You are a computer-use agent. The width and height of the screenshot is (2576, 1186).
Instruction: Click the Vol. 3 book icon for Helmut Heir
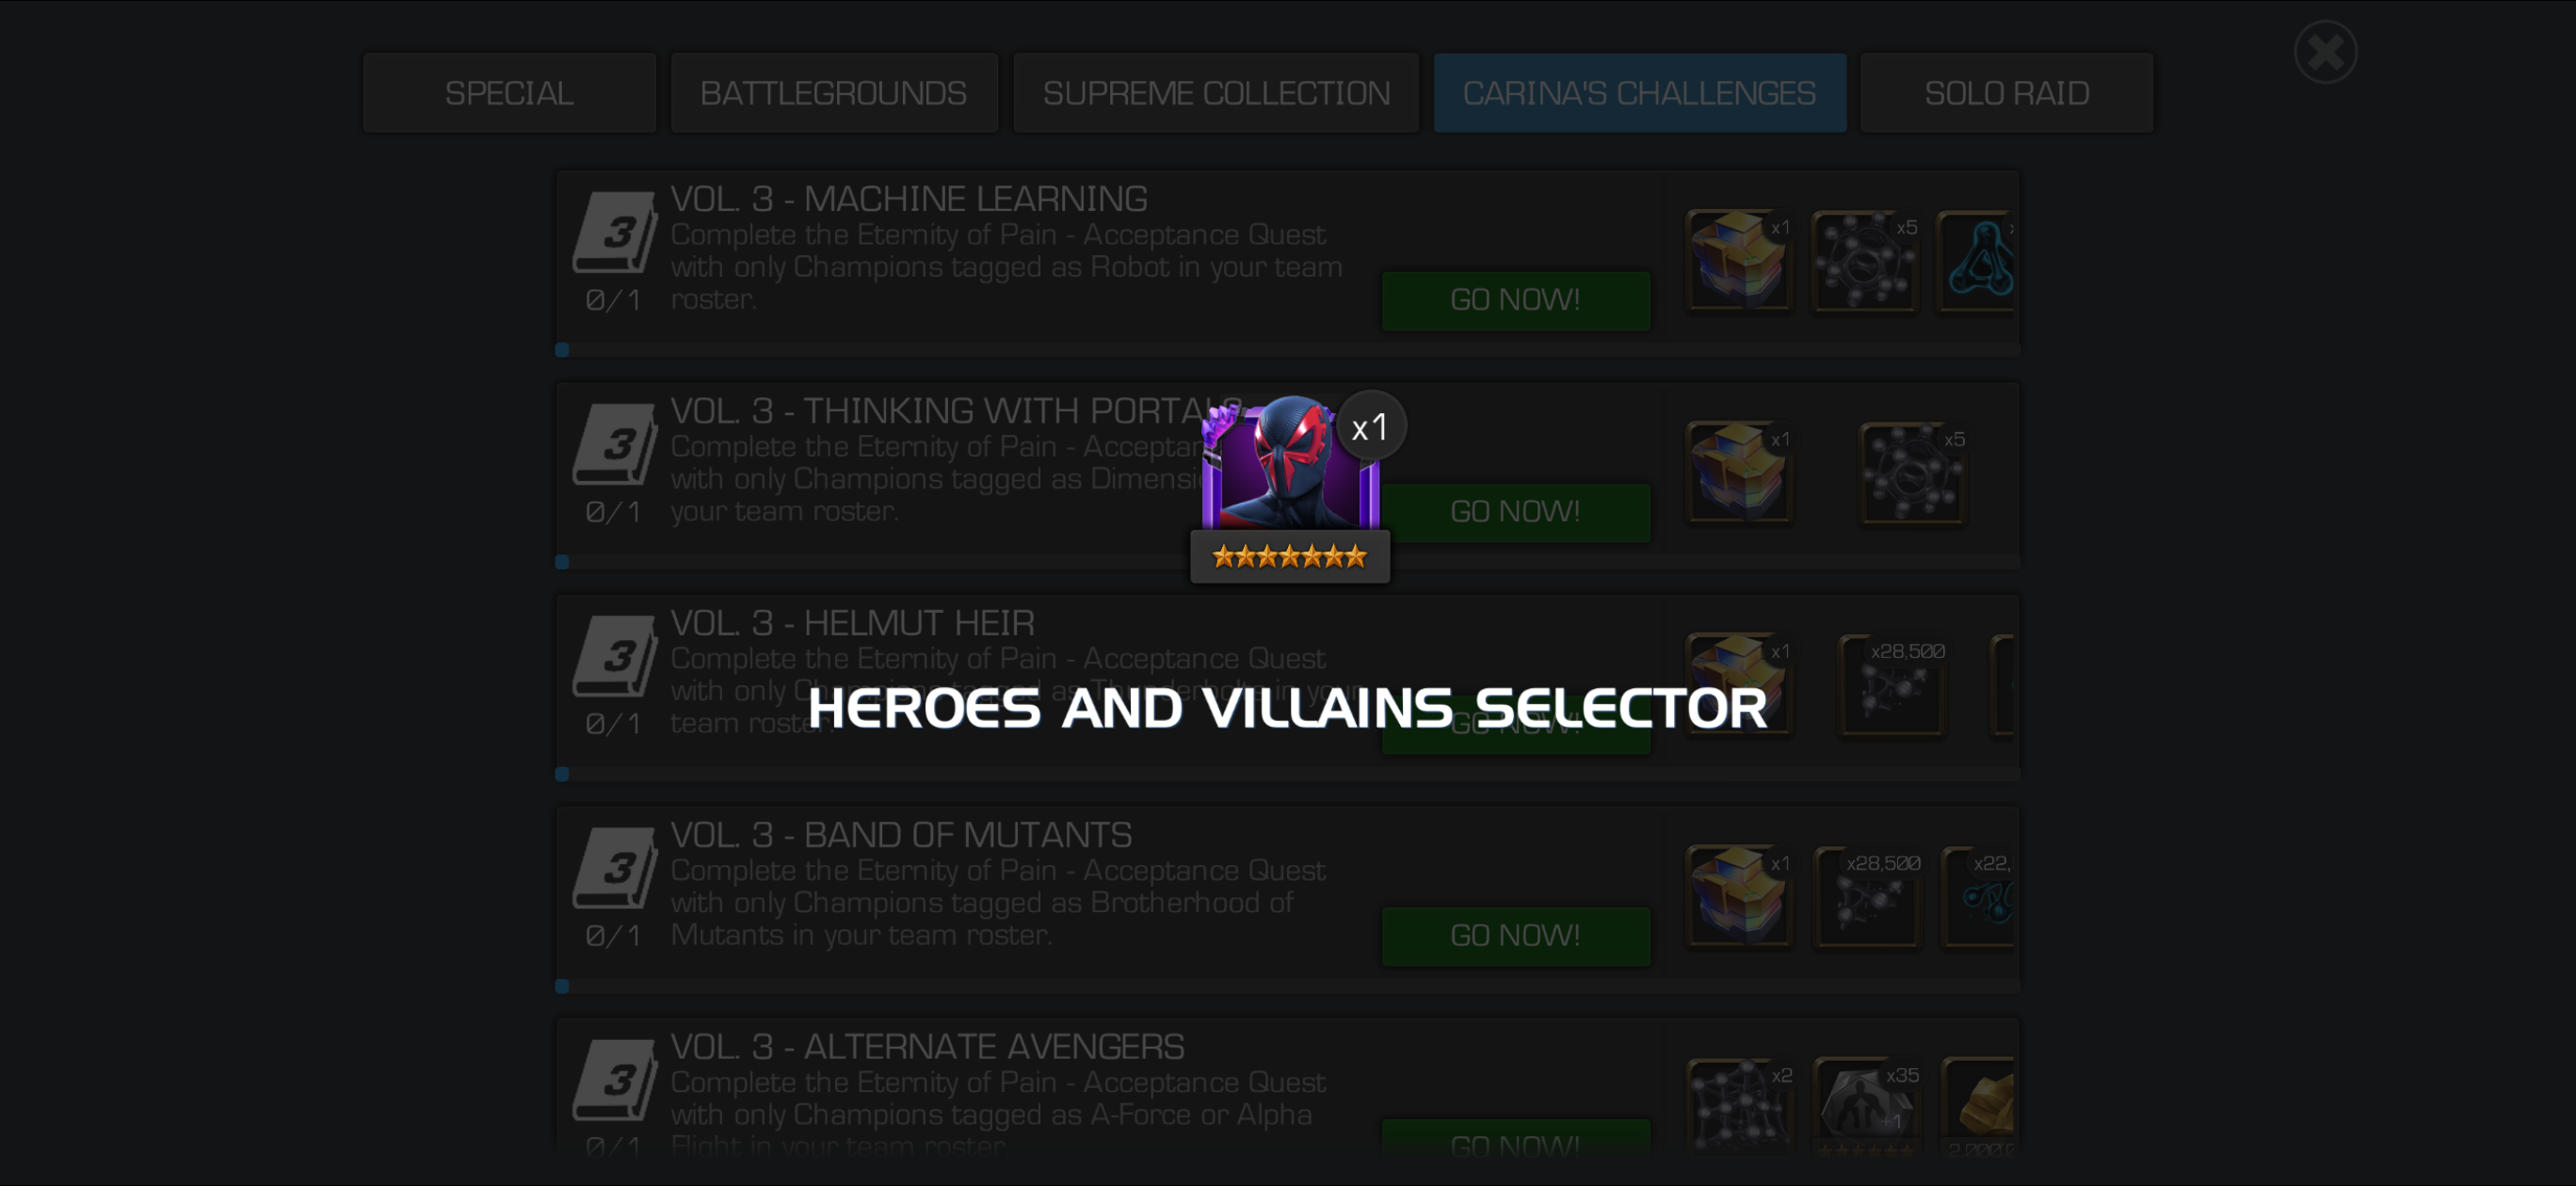tap(614, 656)
